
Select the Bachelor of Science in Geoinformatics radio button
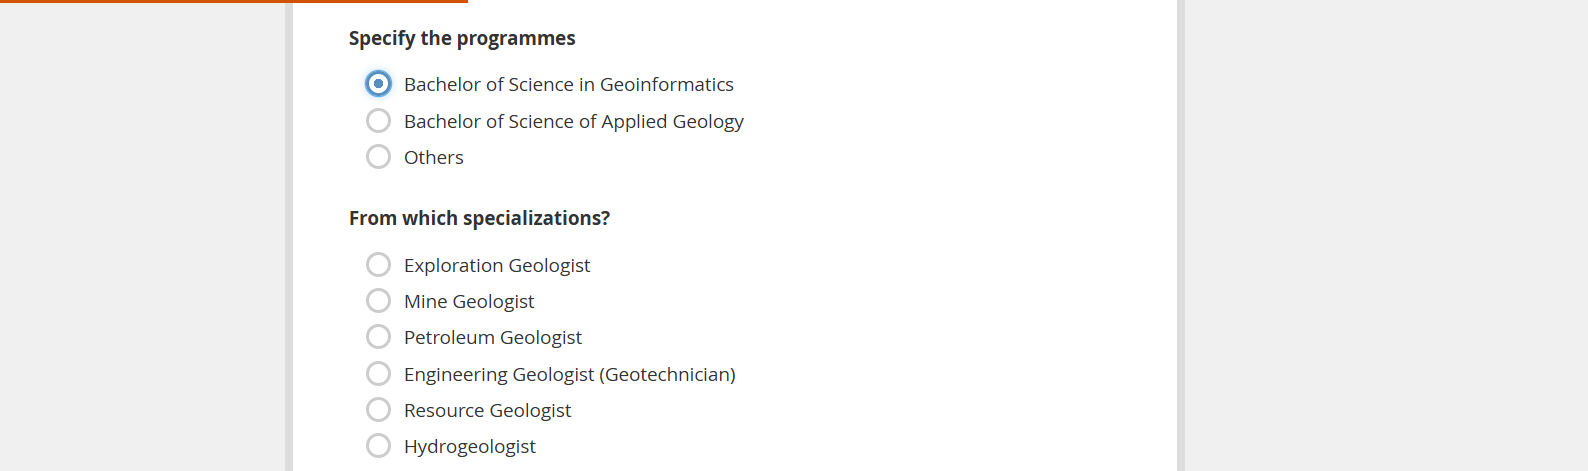378,84
